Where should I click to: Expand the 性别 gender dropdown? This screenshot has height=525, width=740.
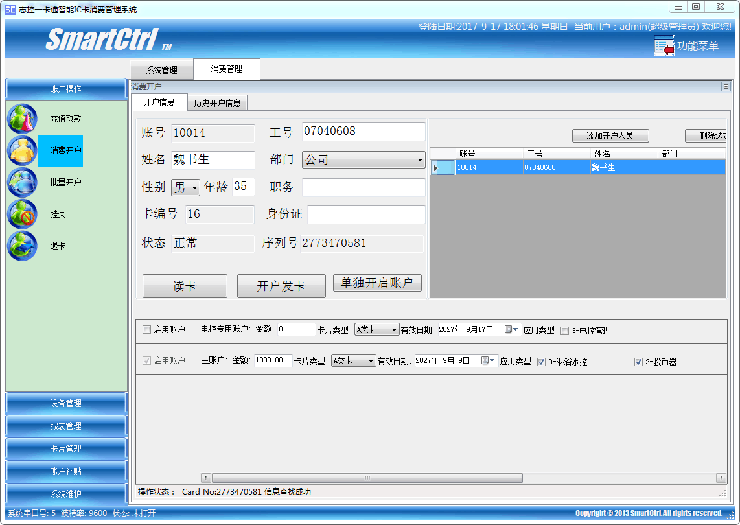tap(194, 187)
